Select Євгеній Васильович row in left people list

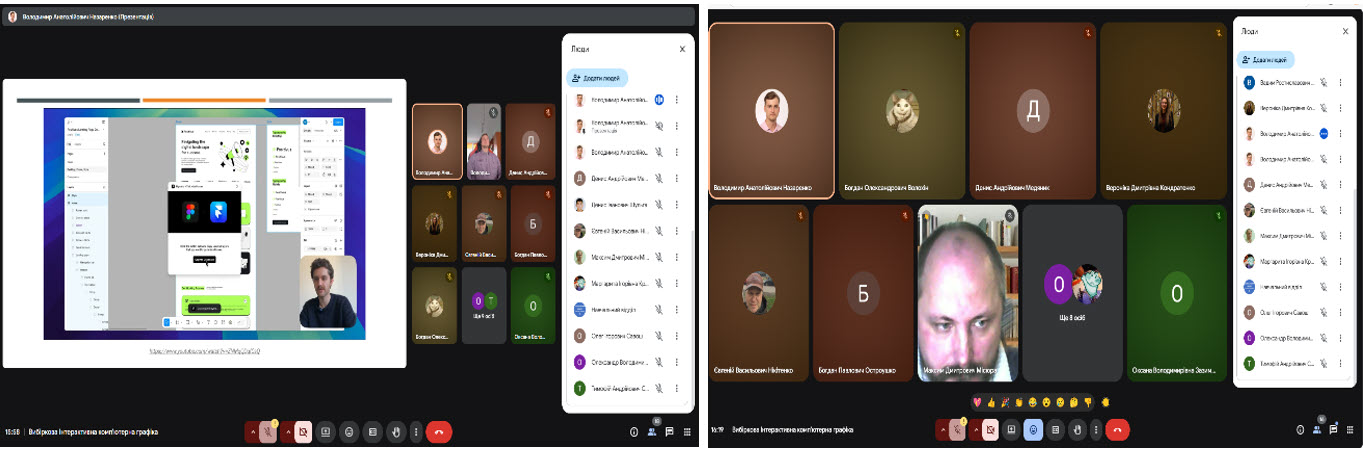click(x=627, y=230)
